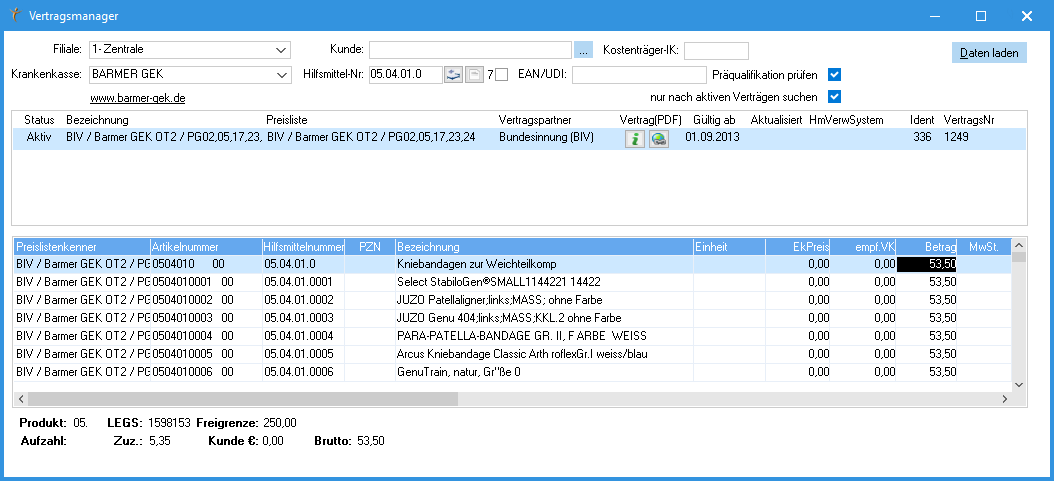Click the Hilfsmittel-Nr lookup icon

pyautogui.click(x=453, y=74)
